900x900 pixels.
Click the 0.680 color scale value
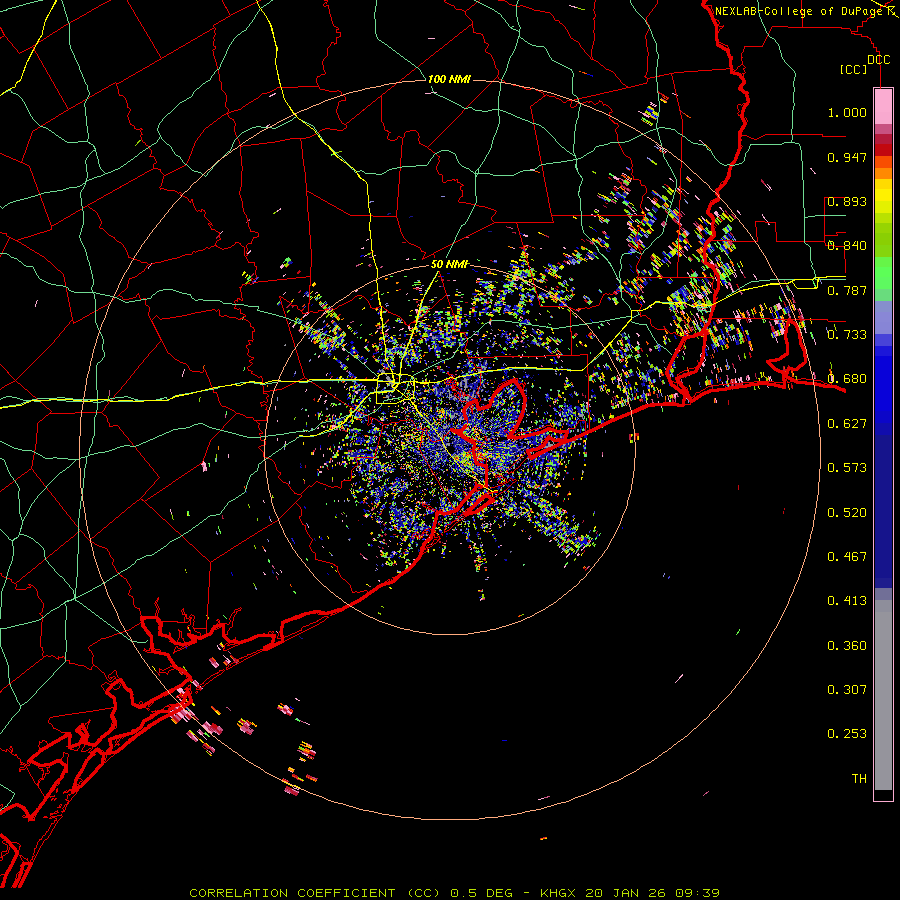pyautogui.click(x=847, y=379)
